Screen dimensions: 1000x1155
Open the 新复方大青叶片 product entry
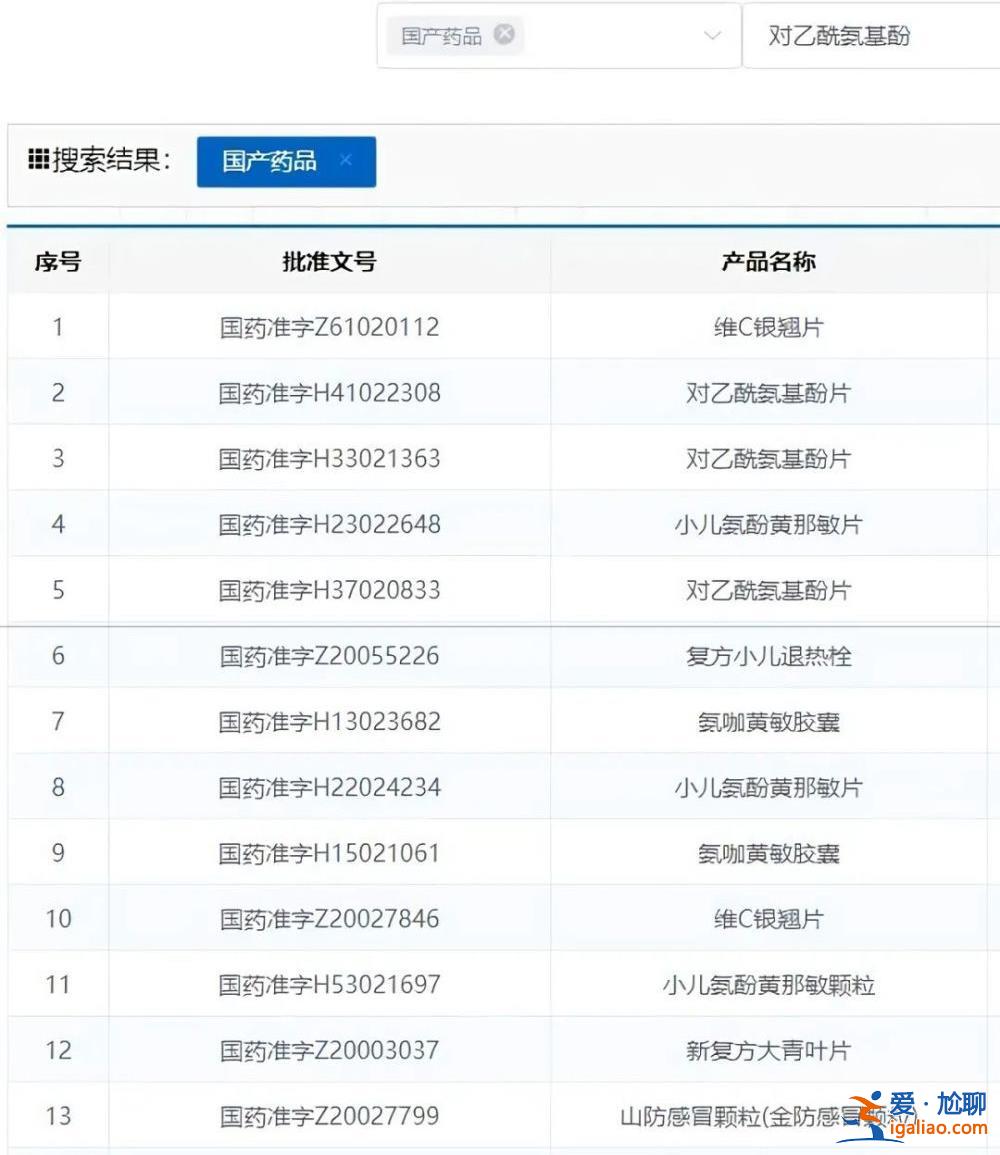[x=768, y=1050]
